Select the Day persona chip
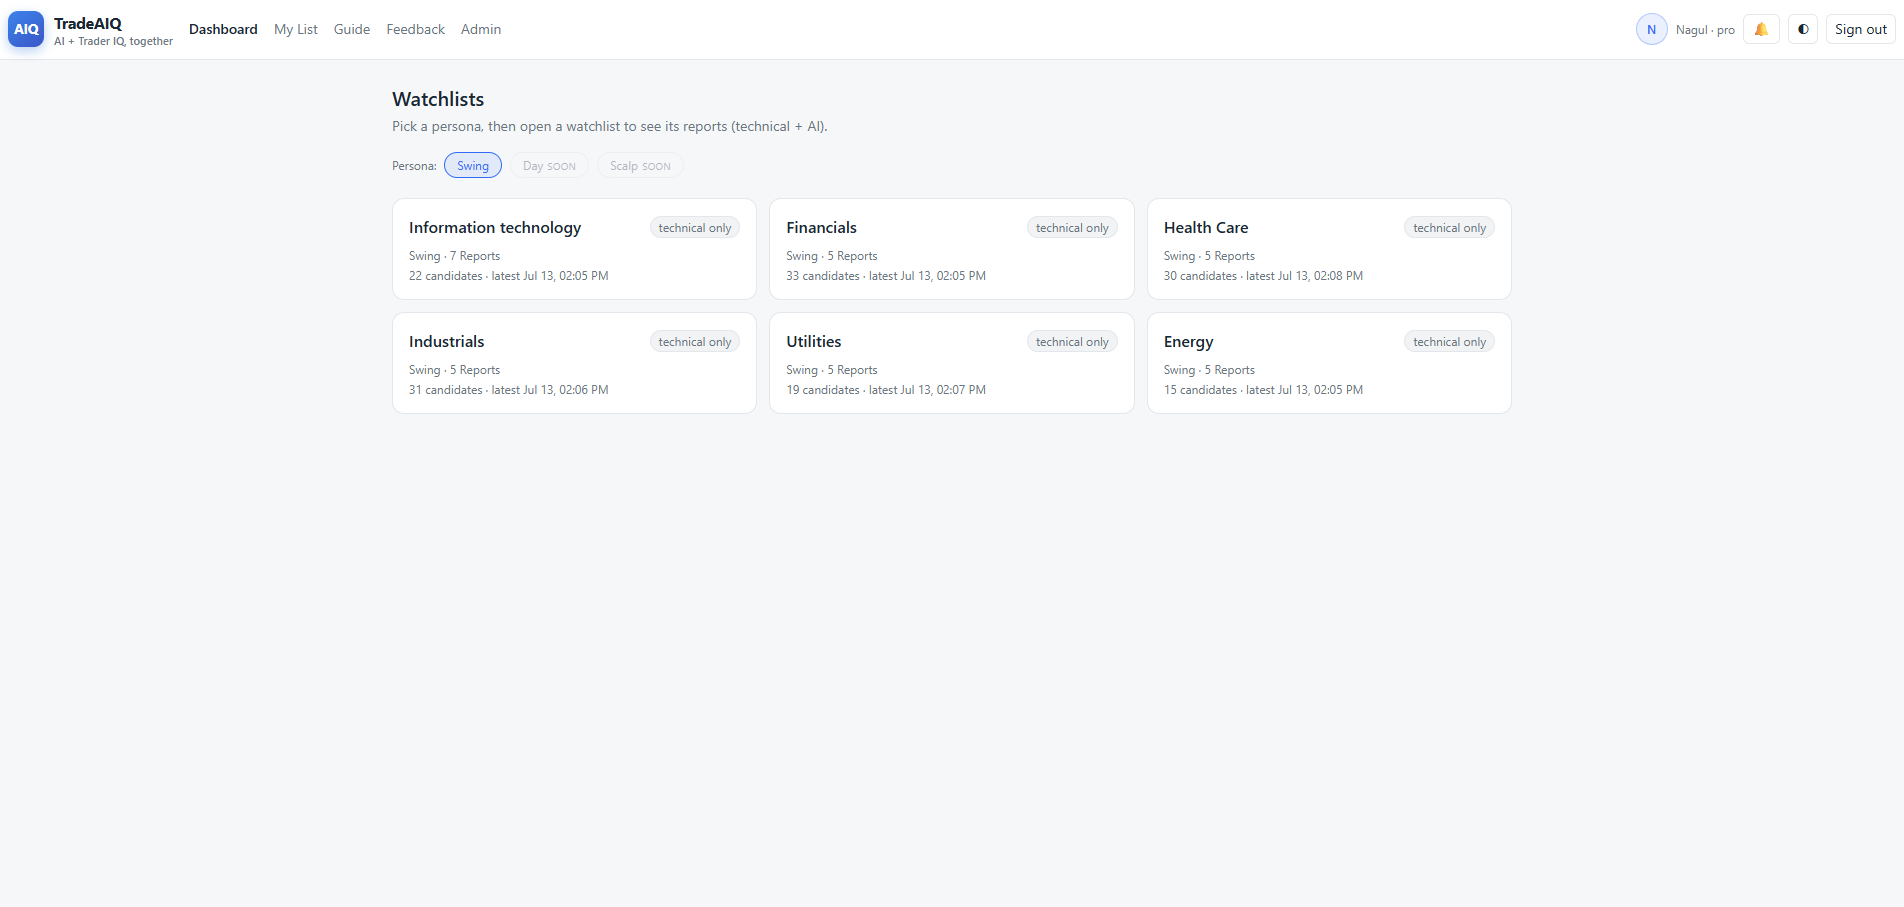The height and width of the screenshot is (907, 1904). click(549, 166)
